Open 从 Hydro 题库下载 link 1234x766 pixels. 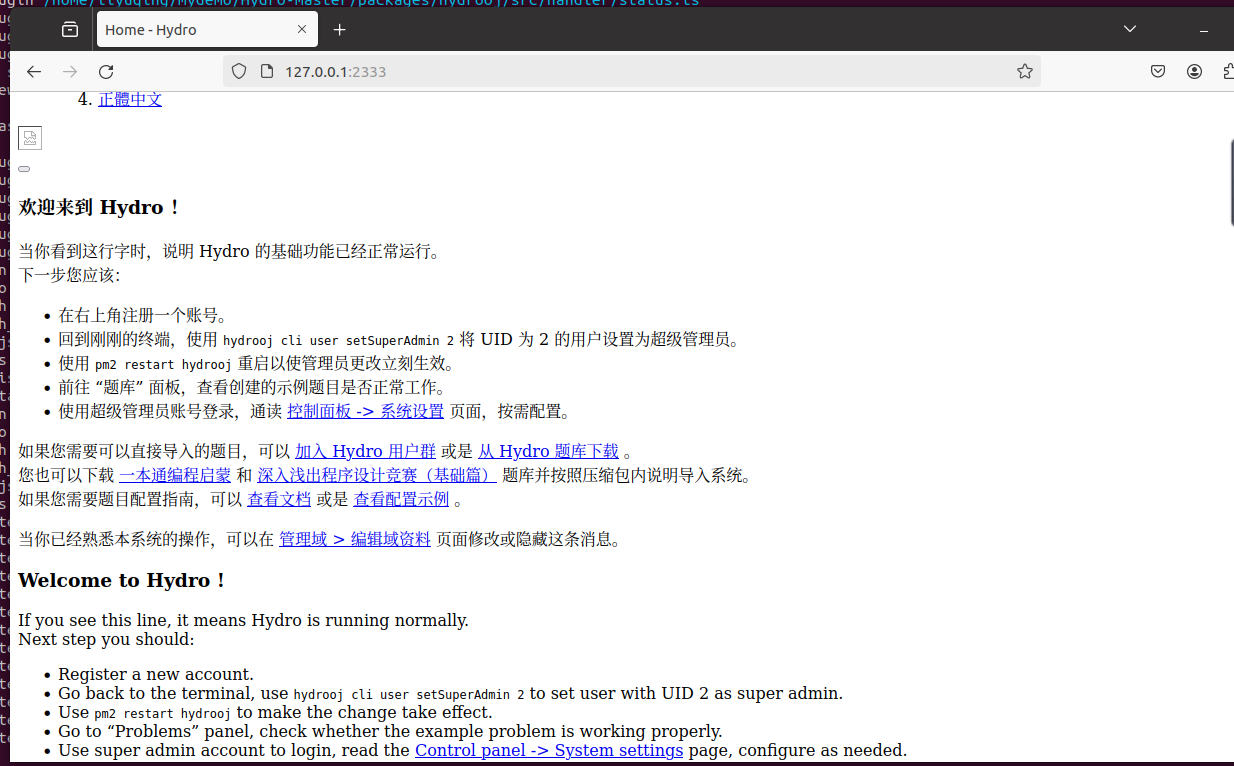tap(548, 451)
